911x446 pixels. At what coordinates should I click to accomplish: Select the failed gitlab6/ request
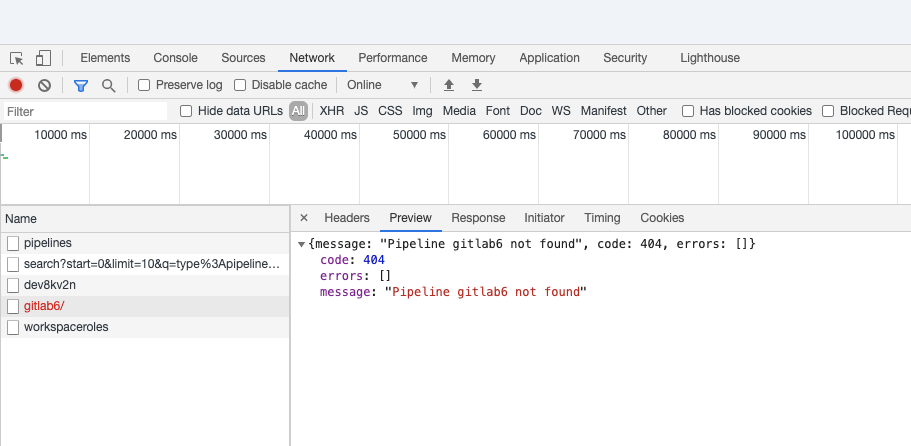145,306
